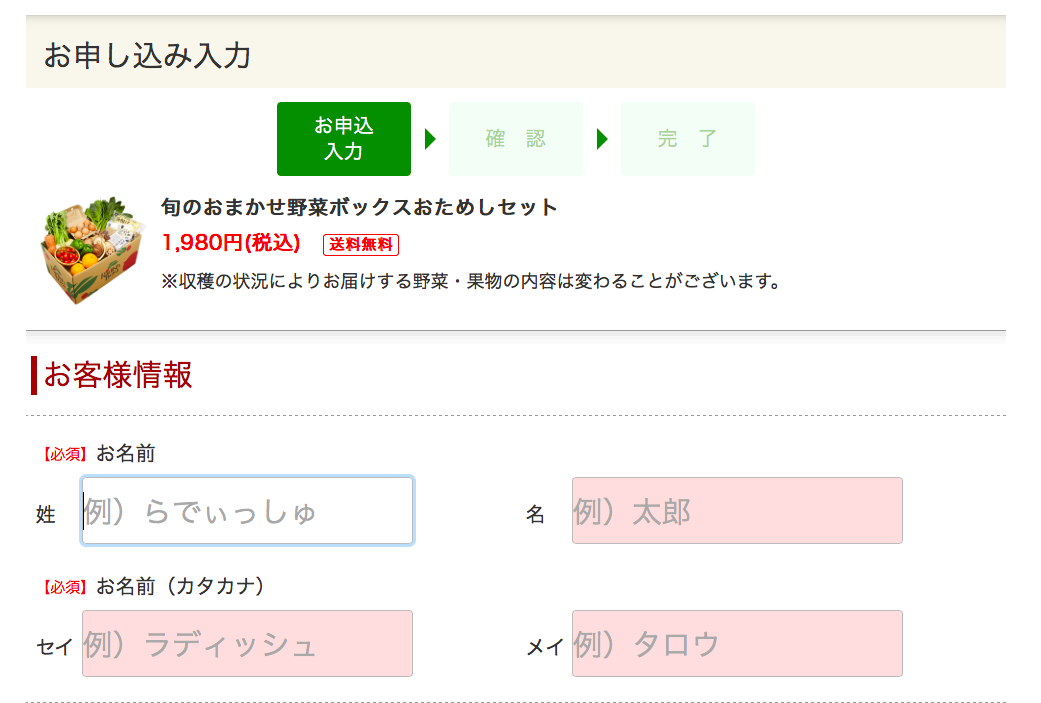
Task: Click the お申し込み入力 page heading
Action: click(x=147, y=55)
